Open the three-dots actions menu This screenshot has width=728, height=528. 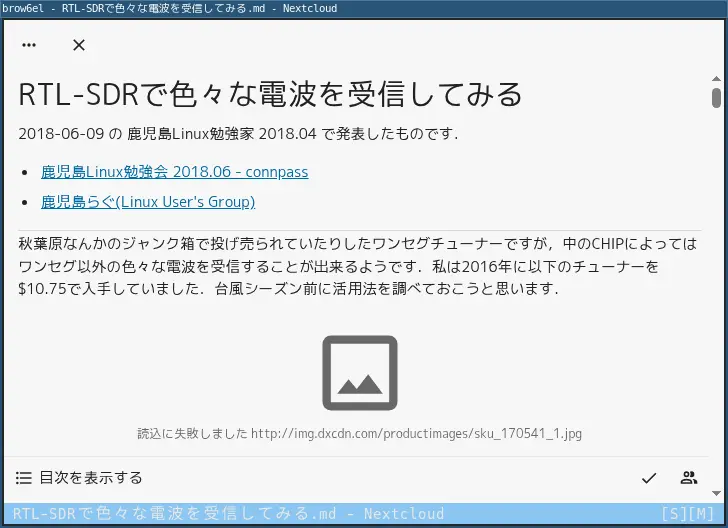point(29,45)
